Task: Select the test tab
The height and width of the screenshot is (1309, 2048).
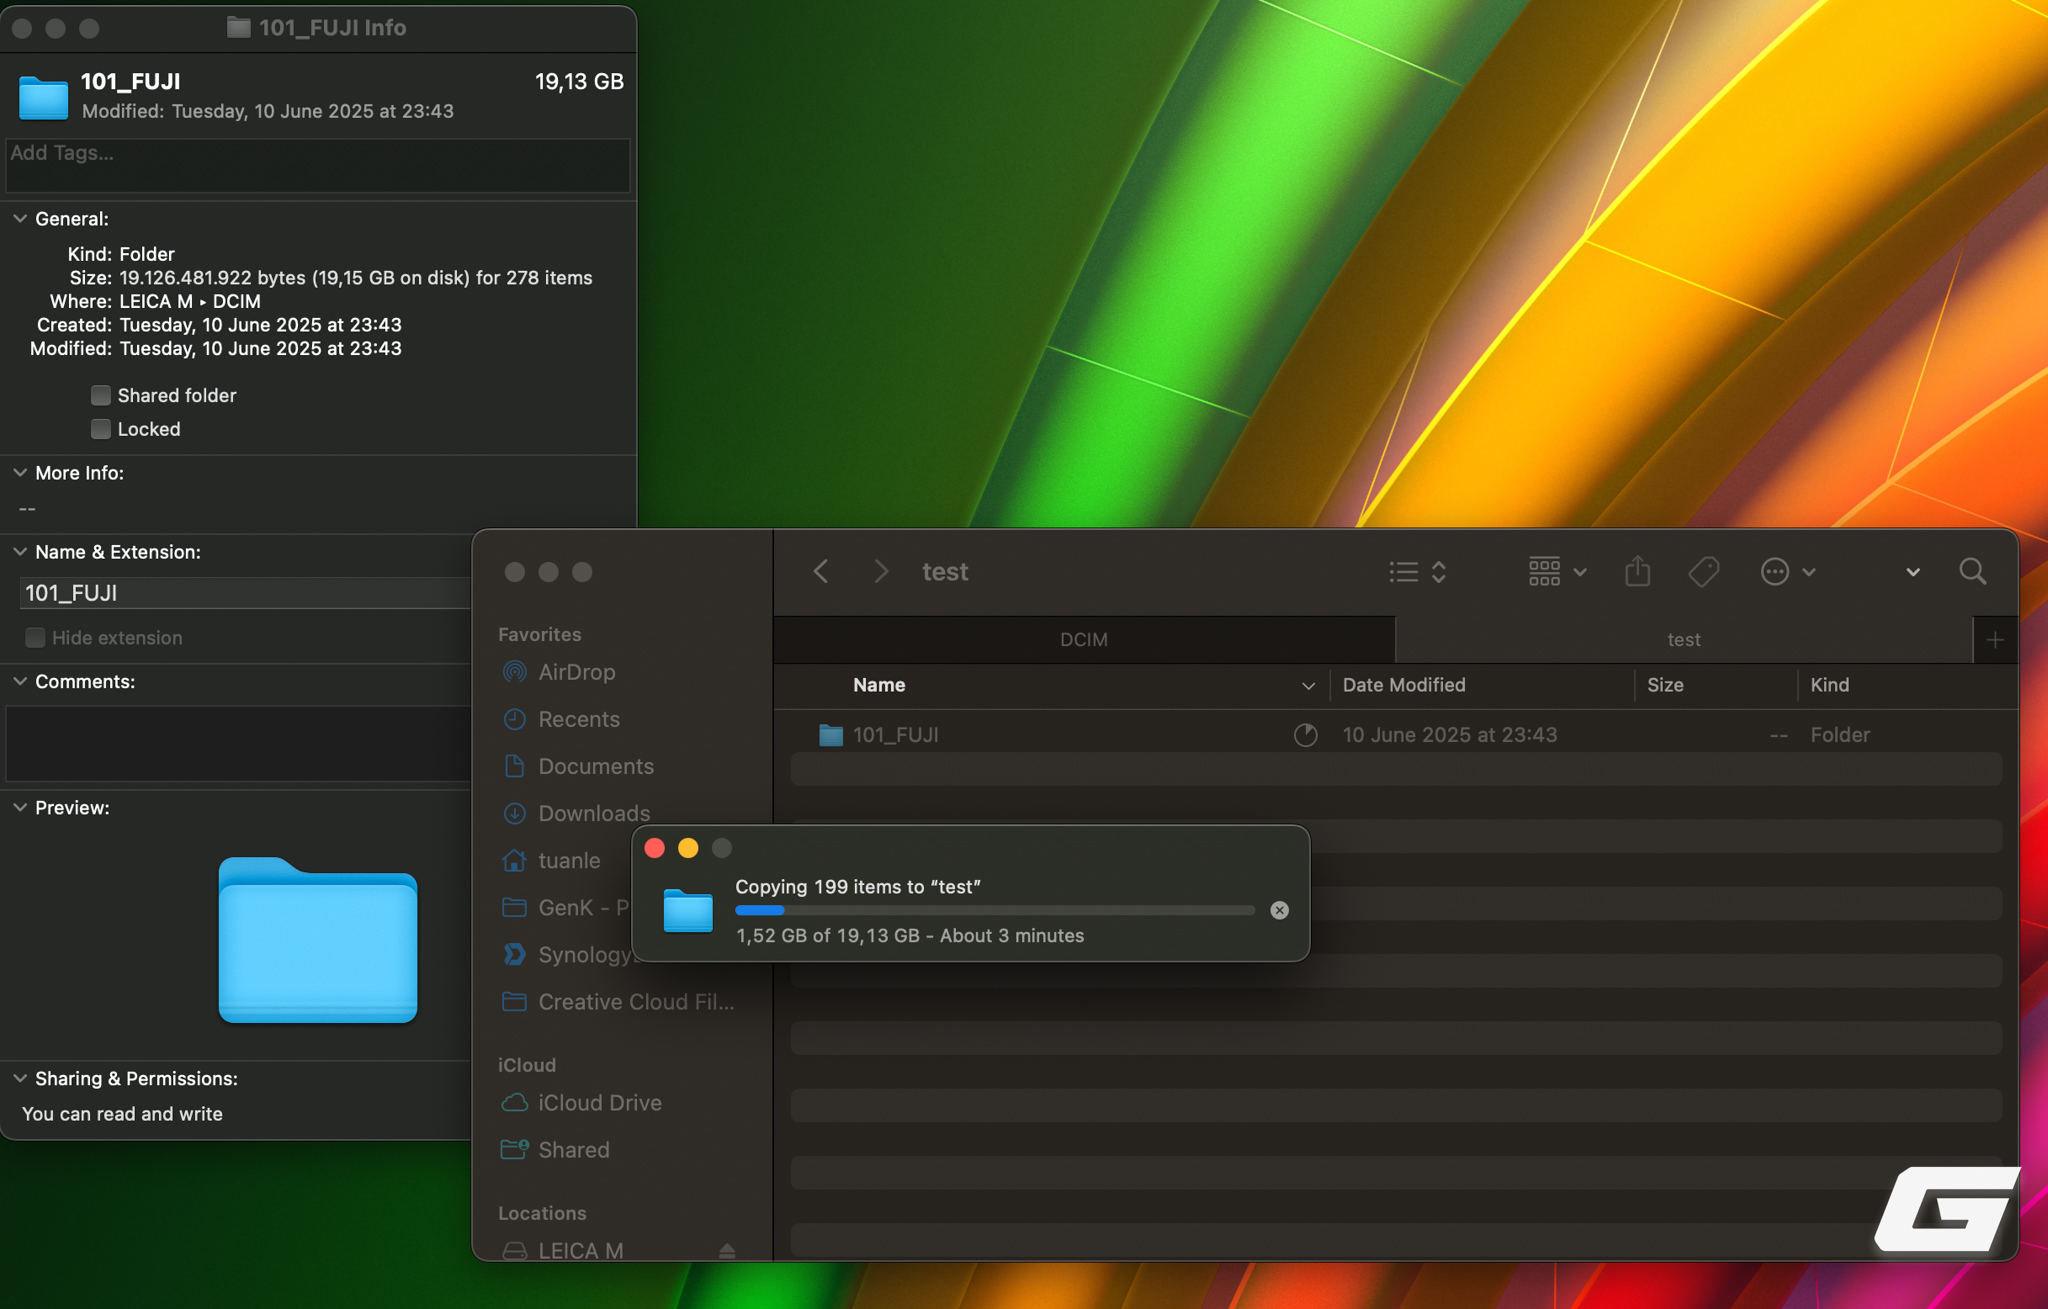Action: point(1683,639)
